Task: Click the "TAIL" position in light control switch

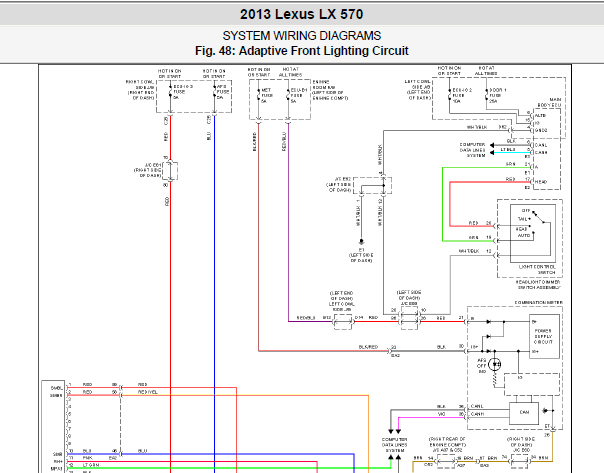Action: pos(524,219)
